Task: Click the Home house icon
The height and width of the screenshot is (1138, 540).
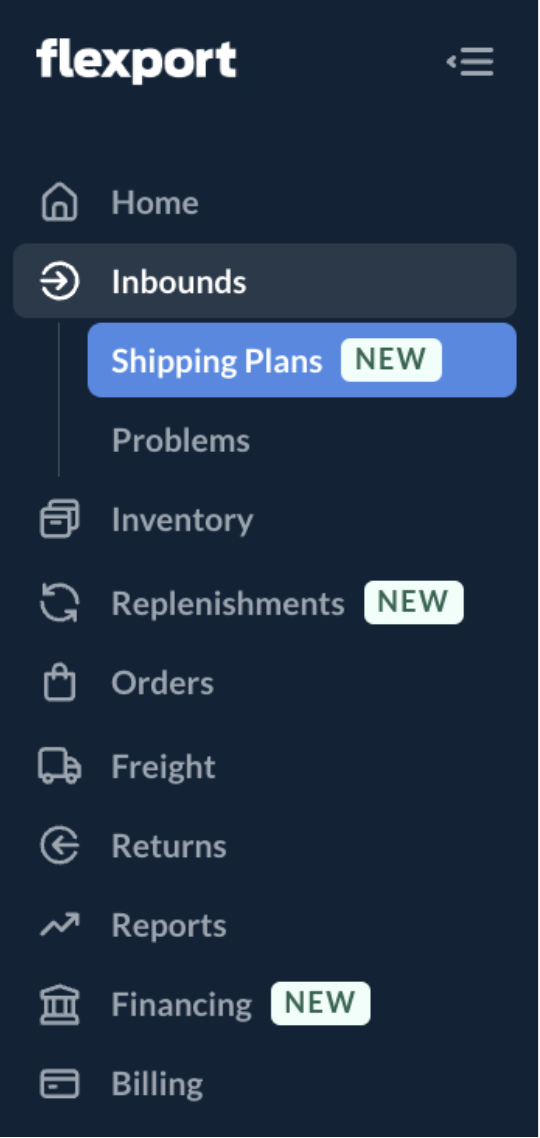Action: click(x=60, y=202)
